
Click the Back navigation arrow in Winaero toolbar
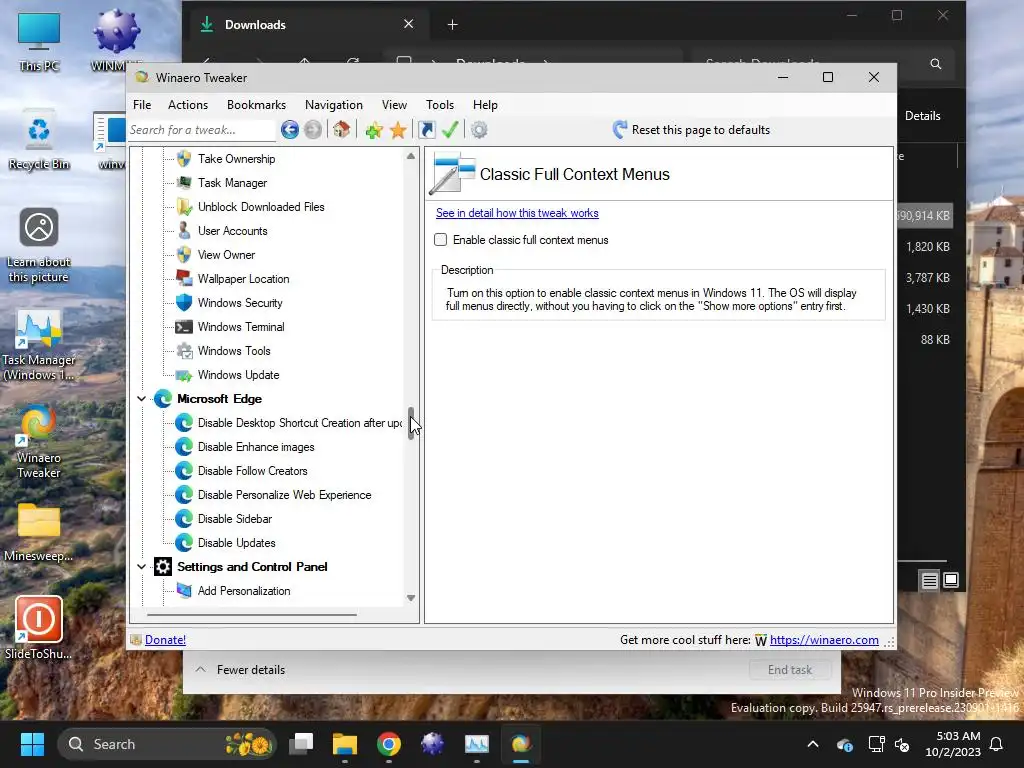(289, 130)
